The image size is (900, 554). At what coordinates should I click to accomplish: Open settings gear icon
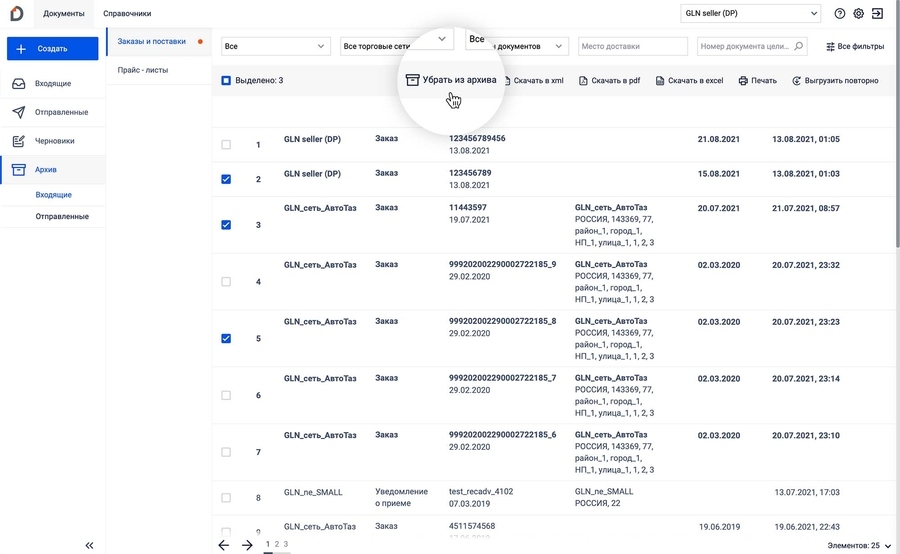(858, 14)
